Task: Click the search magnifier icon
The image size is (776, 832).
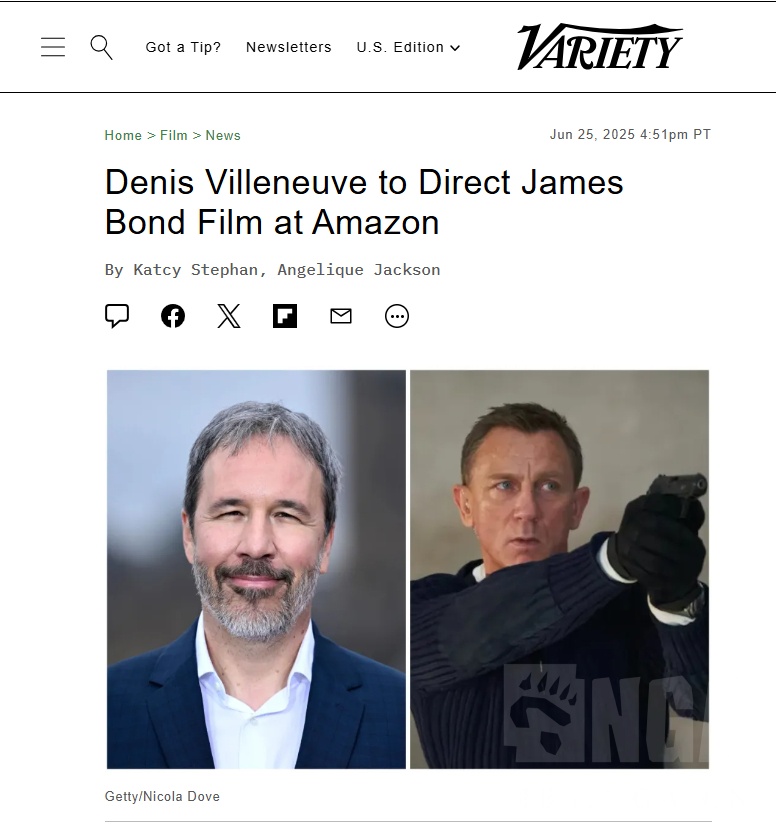Action: (x=101, y=47)
